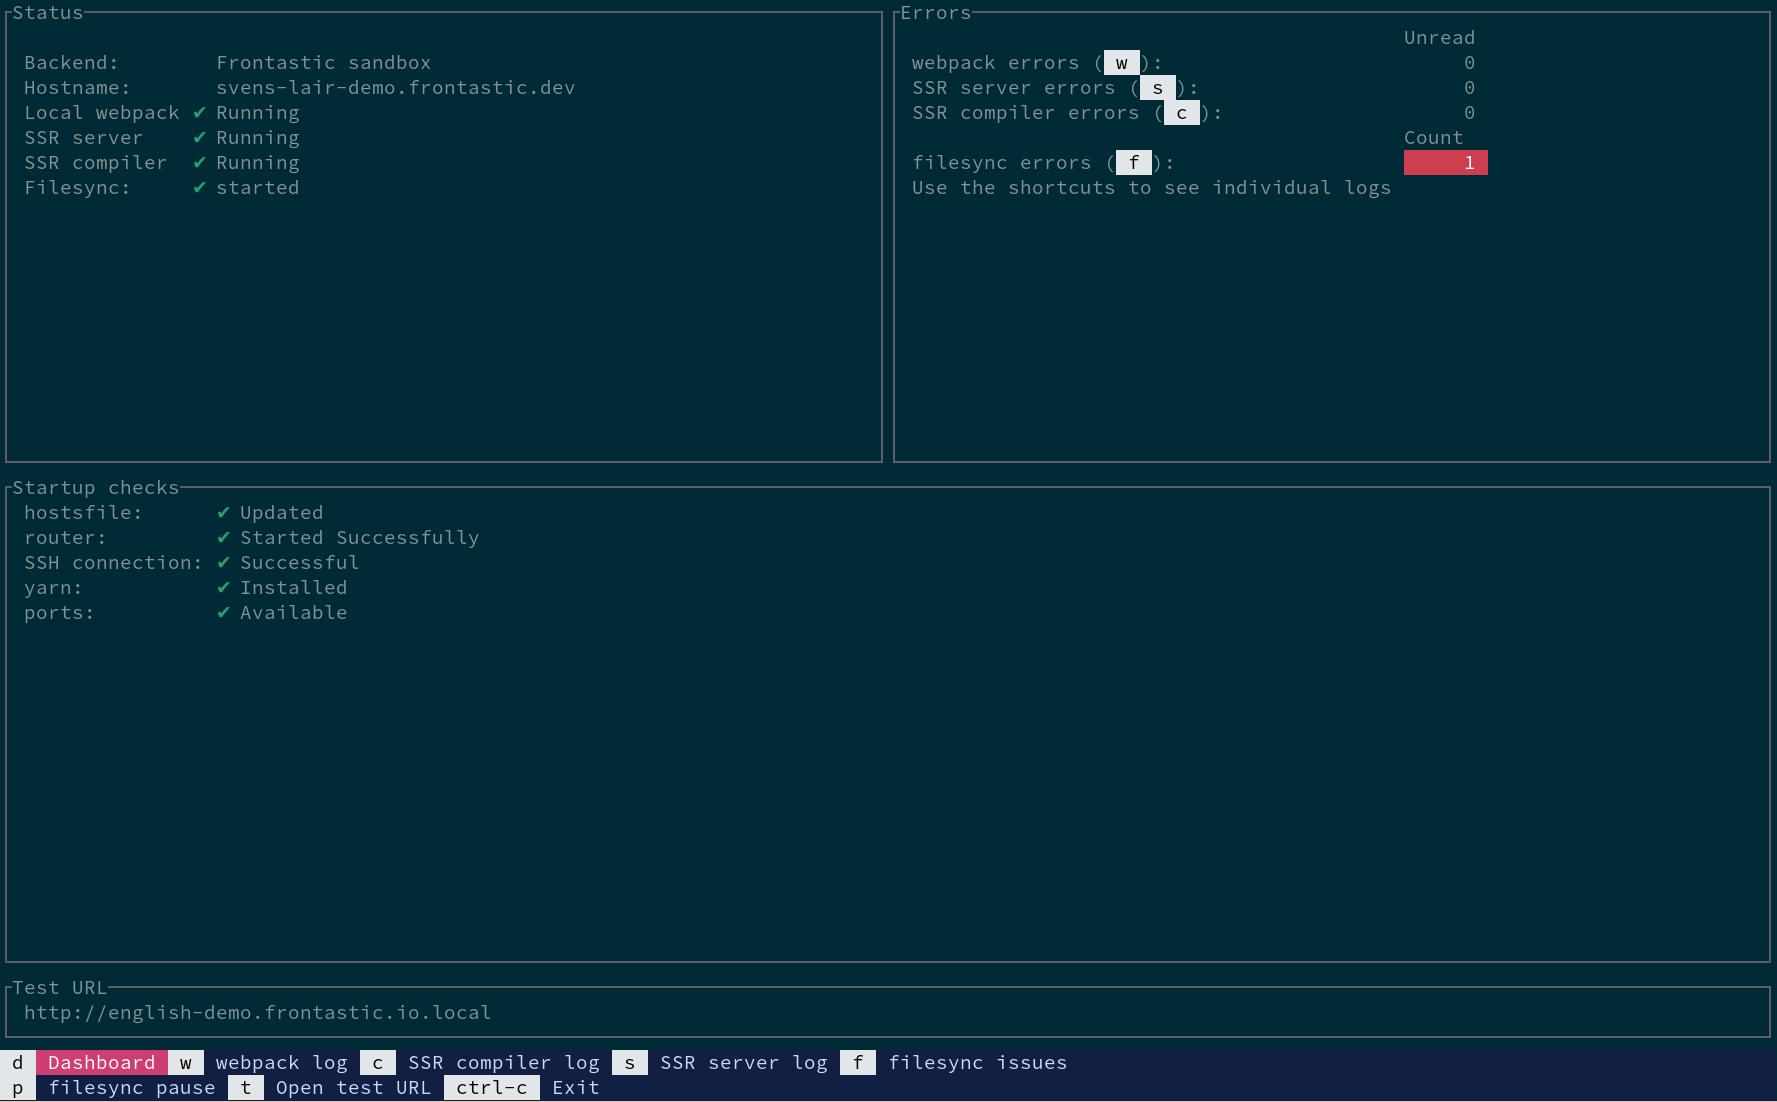Click the red filesync error count 1
Image resolution: width=1777 pixels, height=1102 pixels.
(x=1446, y=162)
